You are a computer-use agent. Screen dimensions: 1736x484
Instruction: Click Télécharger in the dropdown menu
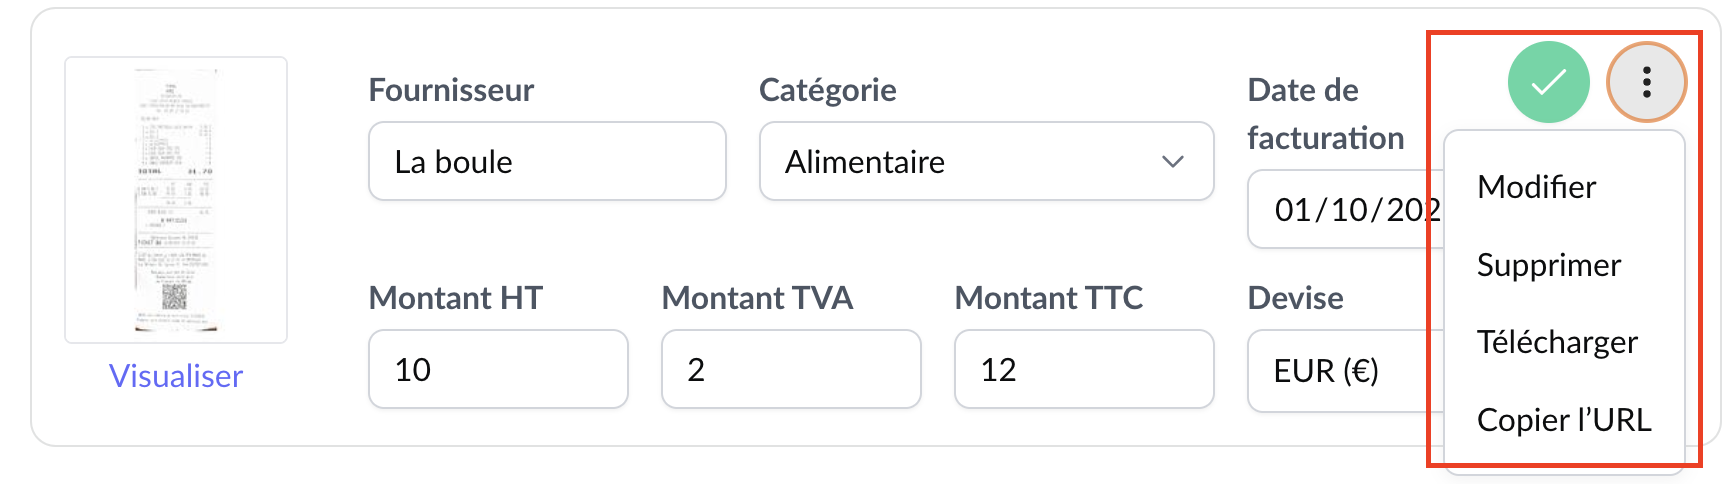(x=1557, y=342)
